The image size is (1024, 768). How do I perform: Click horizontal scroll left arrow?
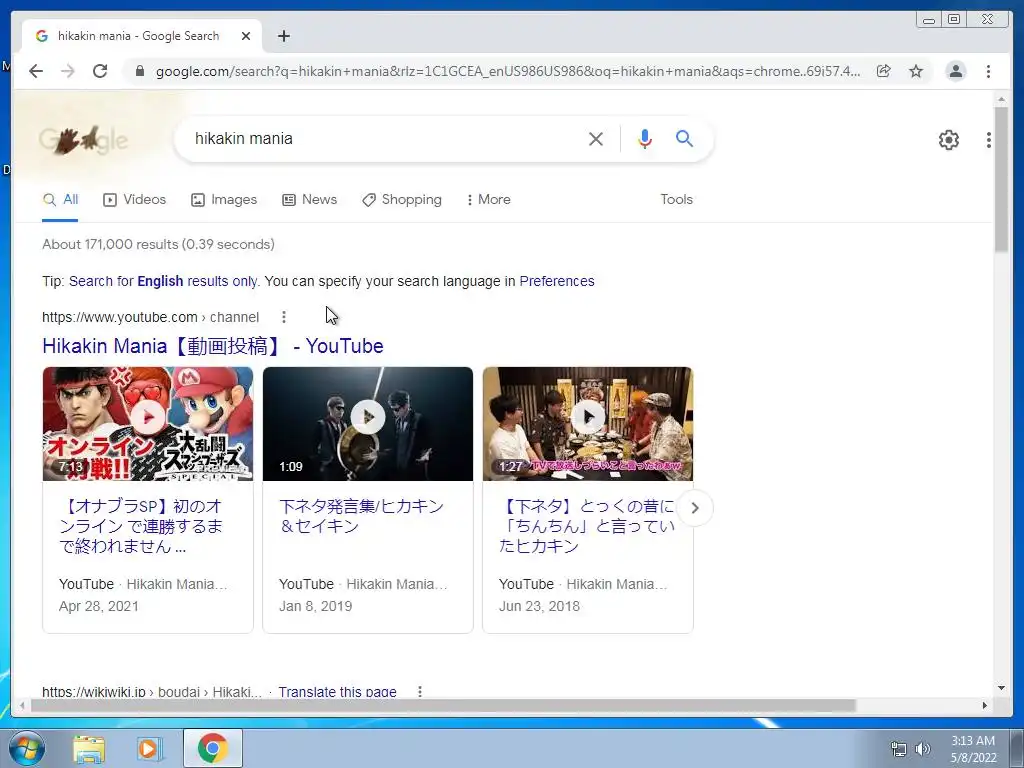(x=22, y=705)
